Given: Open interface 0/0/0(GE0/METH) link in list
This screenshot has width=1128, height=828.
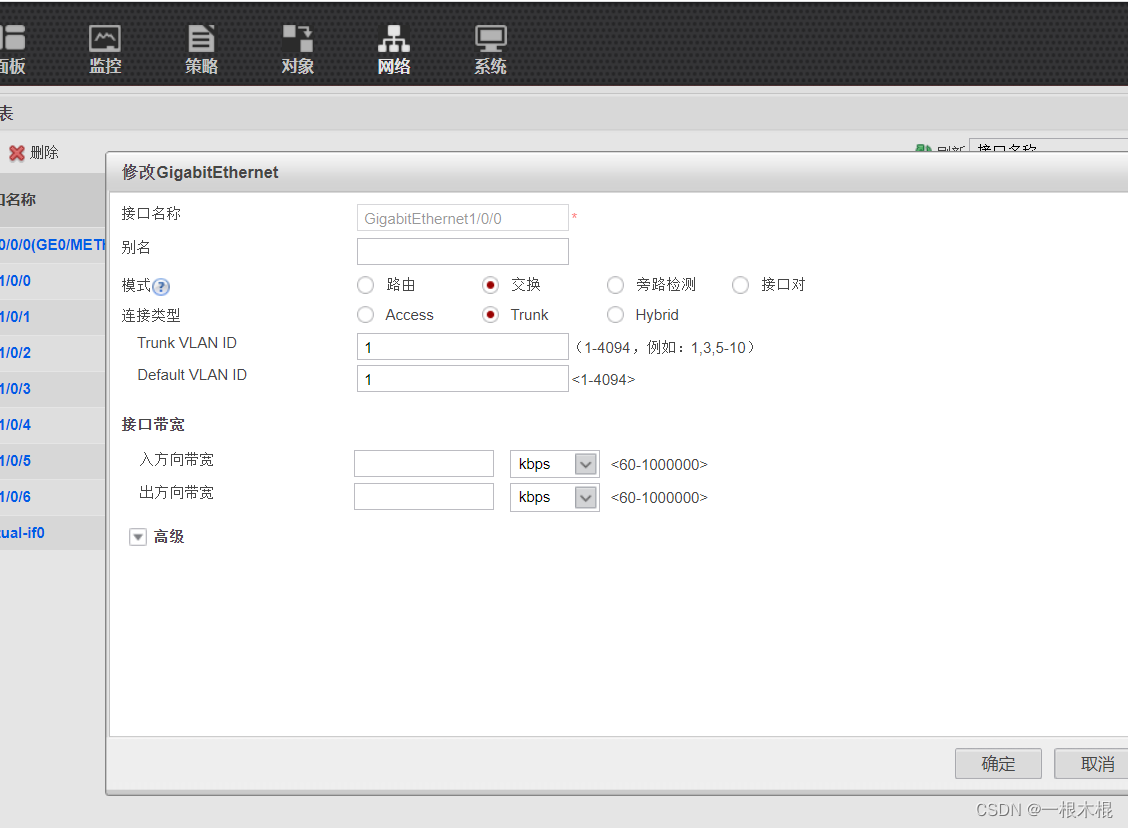Looking at the screenshot, I should [52, 245].
